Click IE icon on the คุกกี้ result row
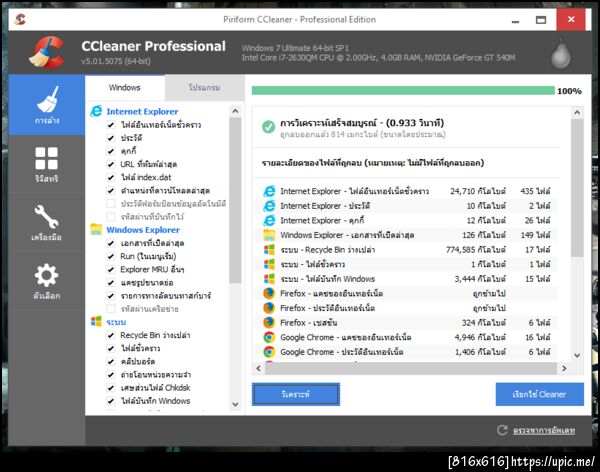This screenshot has width=600, height=472. [x=269, y=220]
